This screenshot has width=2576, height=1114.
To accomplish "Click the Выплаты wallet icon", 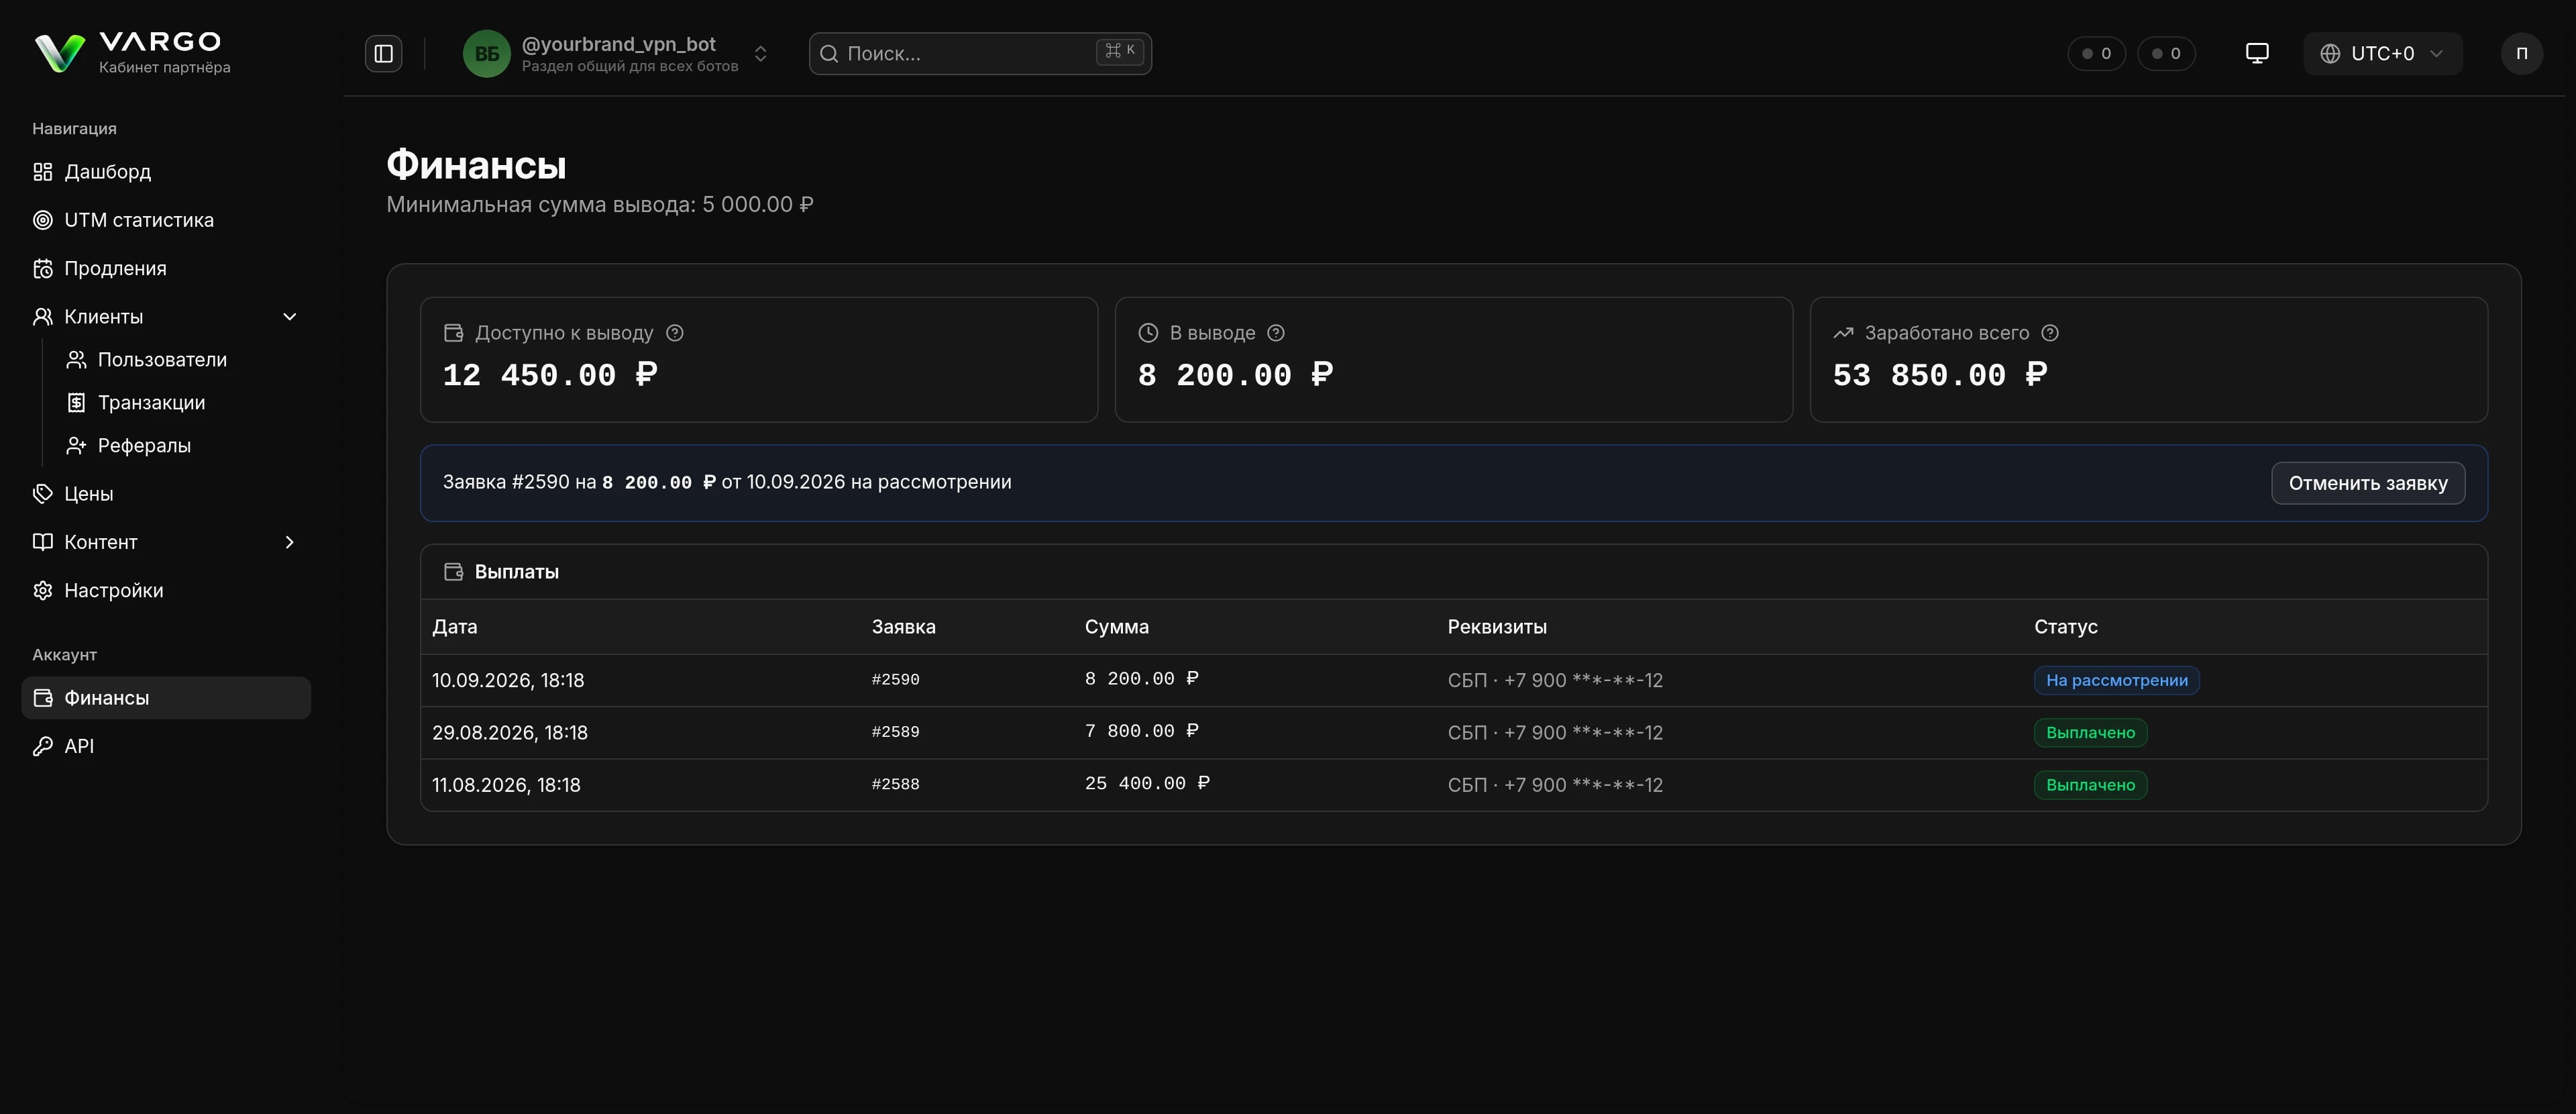I will click(x=453, y=572).
